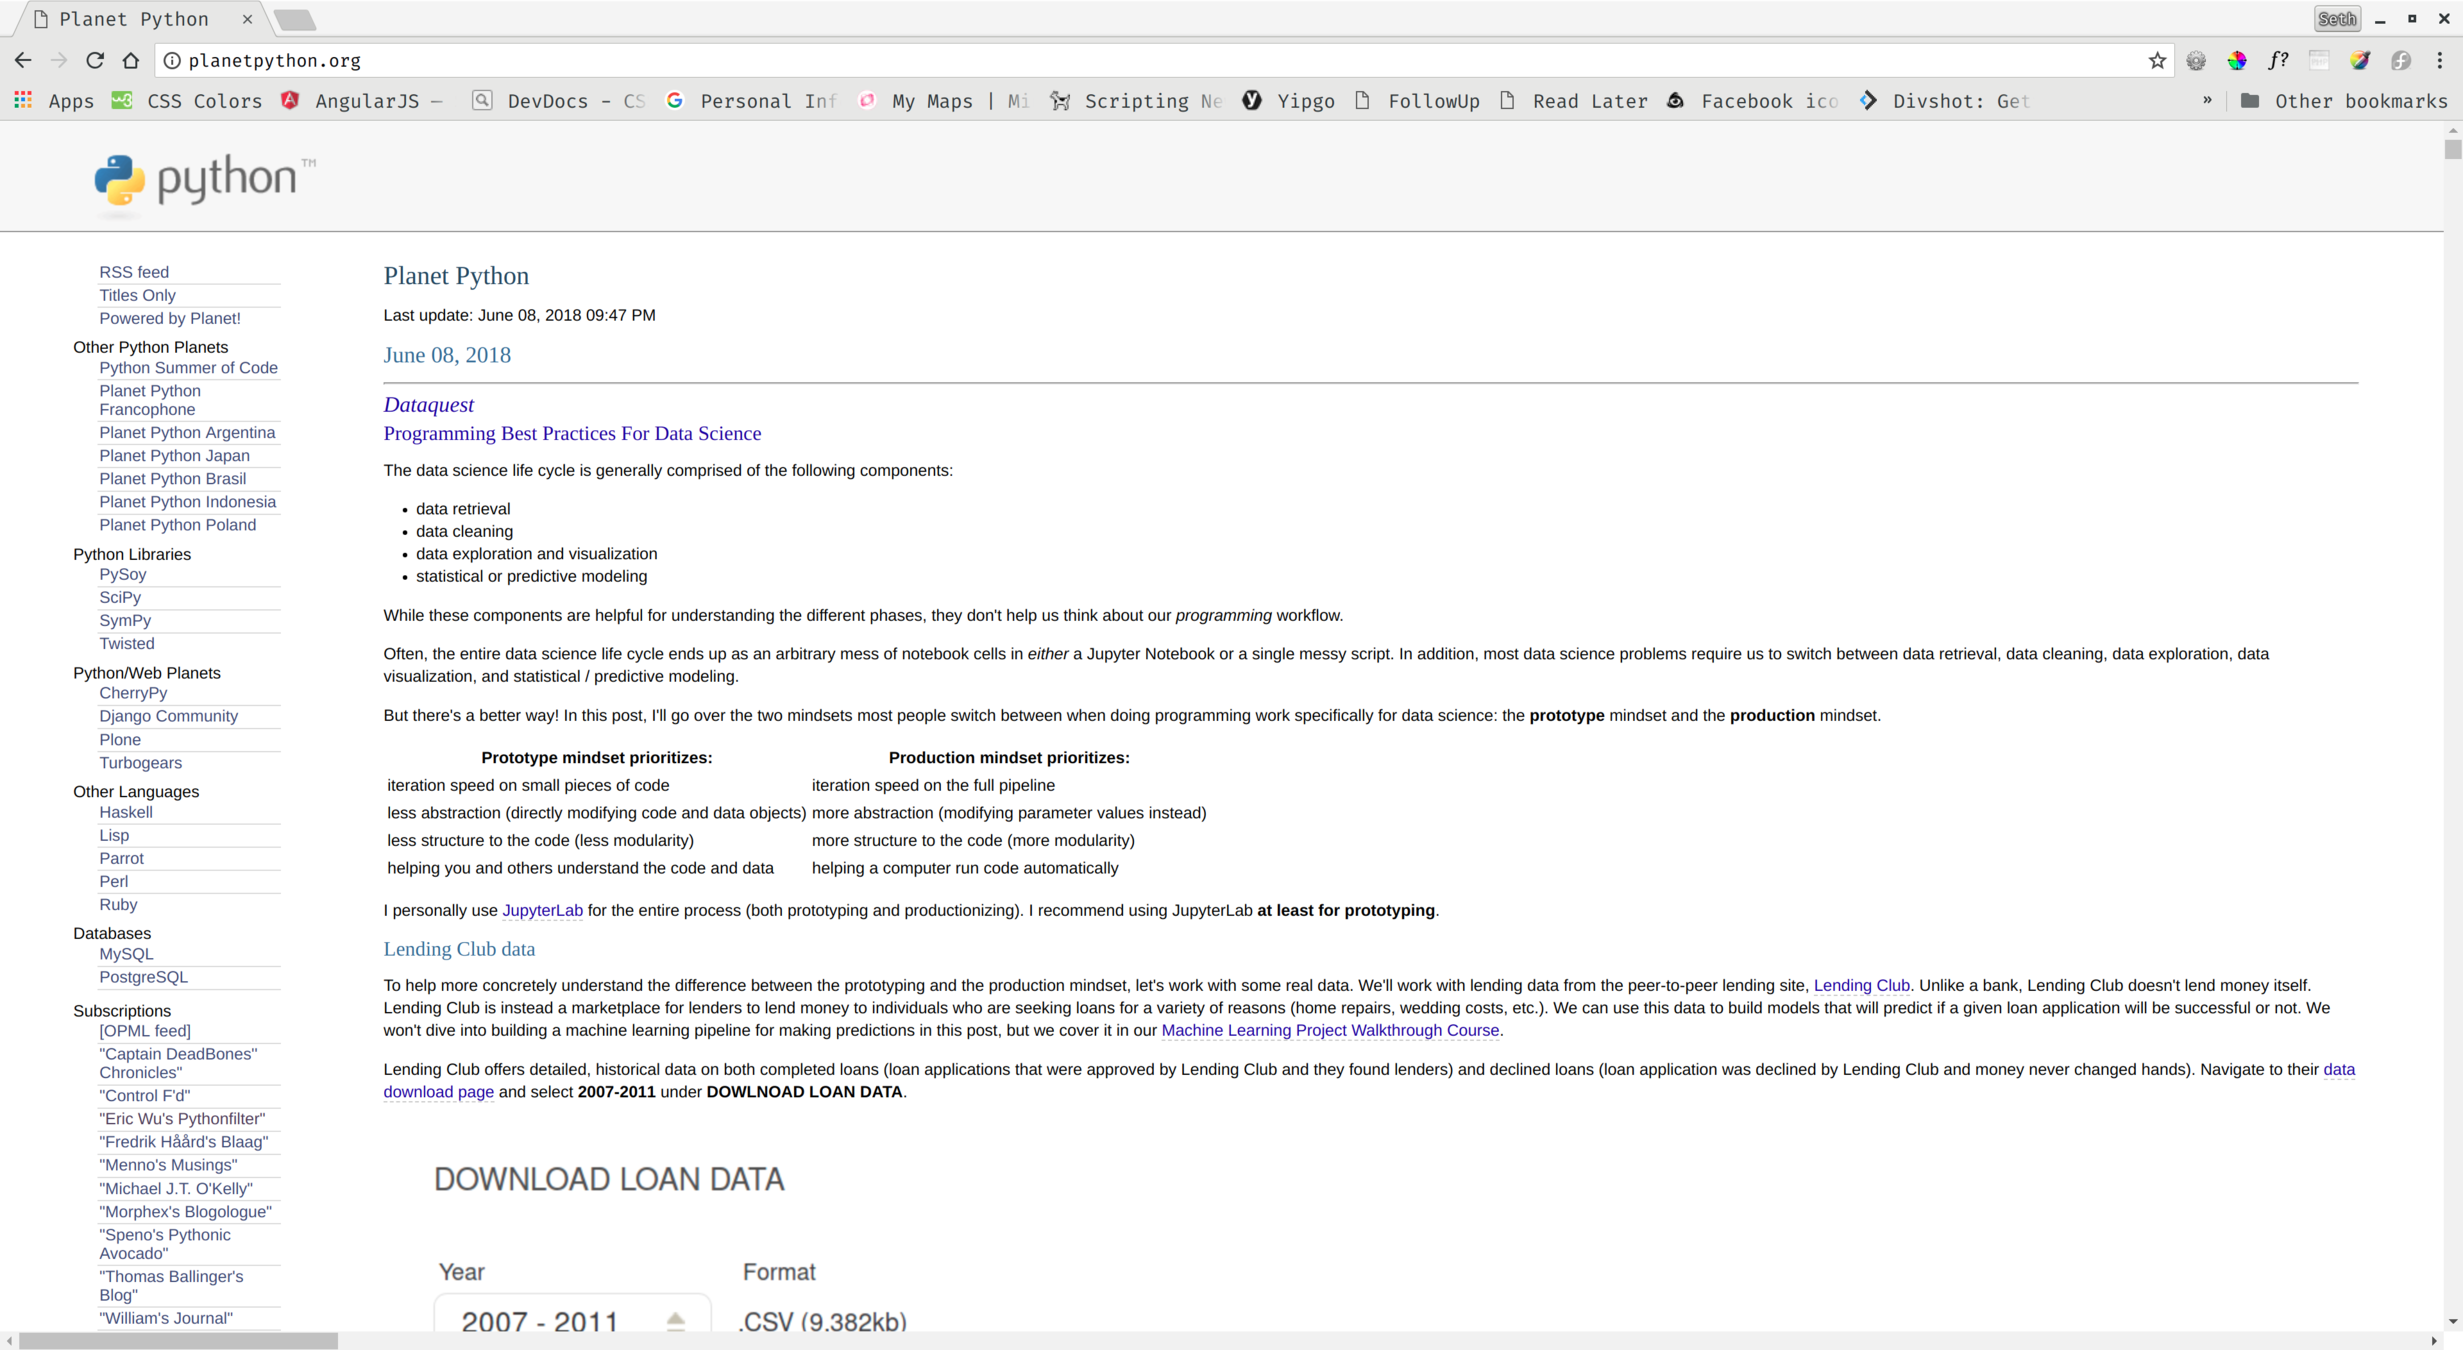Switch to the Planet Python tab
The height and width of the screenshot is (1350, 2463).
coord(133,19)
